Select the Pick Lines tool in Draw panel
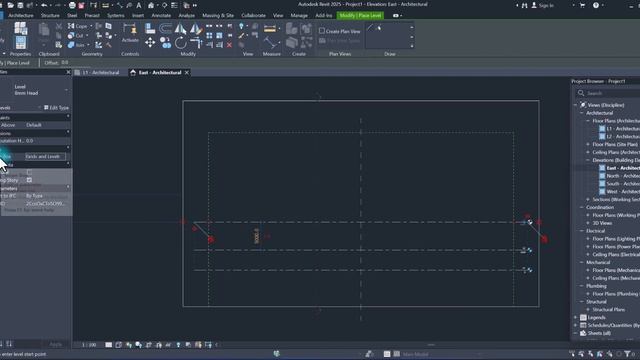This screenshot has width=640, height=360. [379, 28]
